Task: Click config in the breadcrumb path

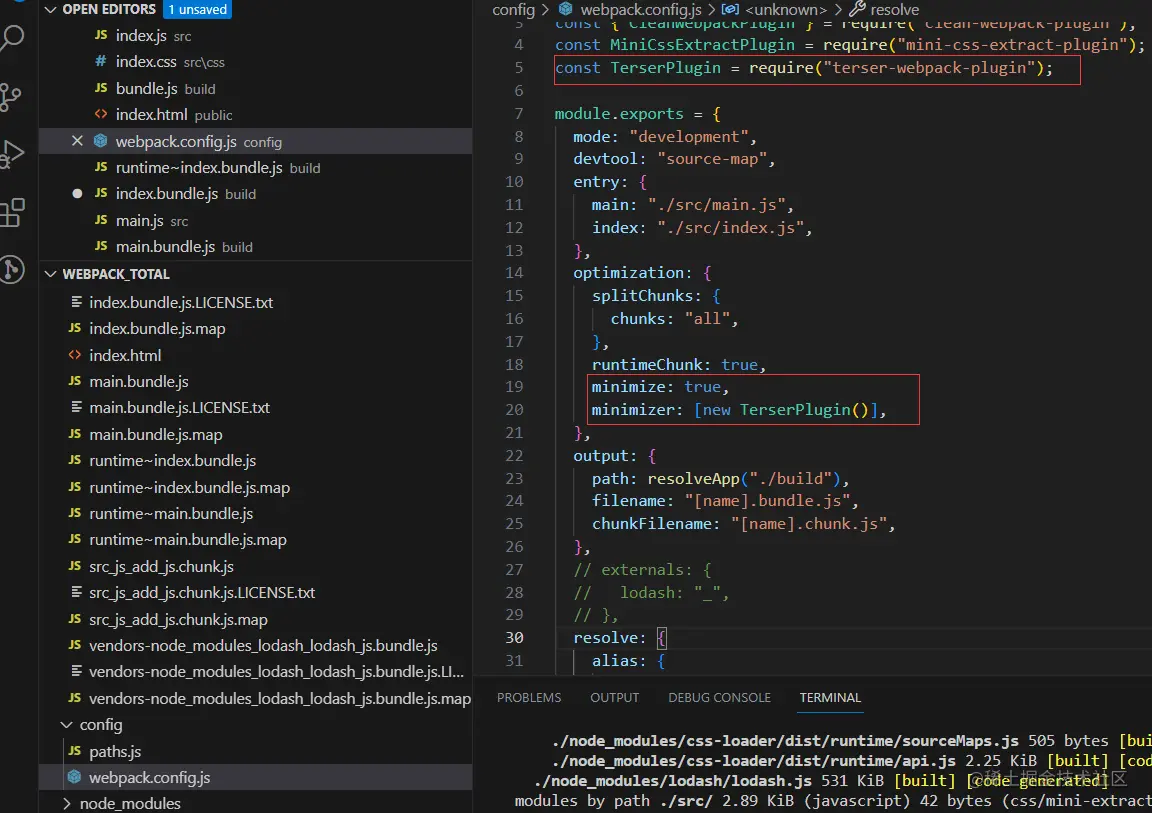Action: 514,10
